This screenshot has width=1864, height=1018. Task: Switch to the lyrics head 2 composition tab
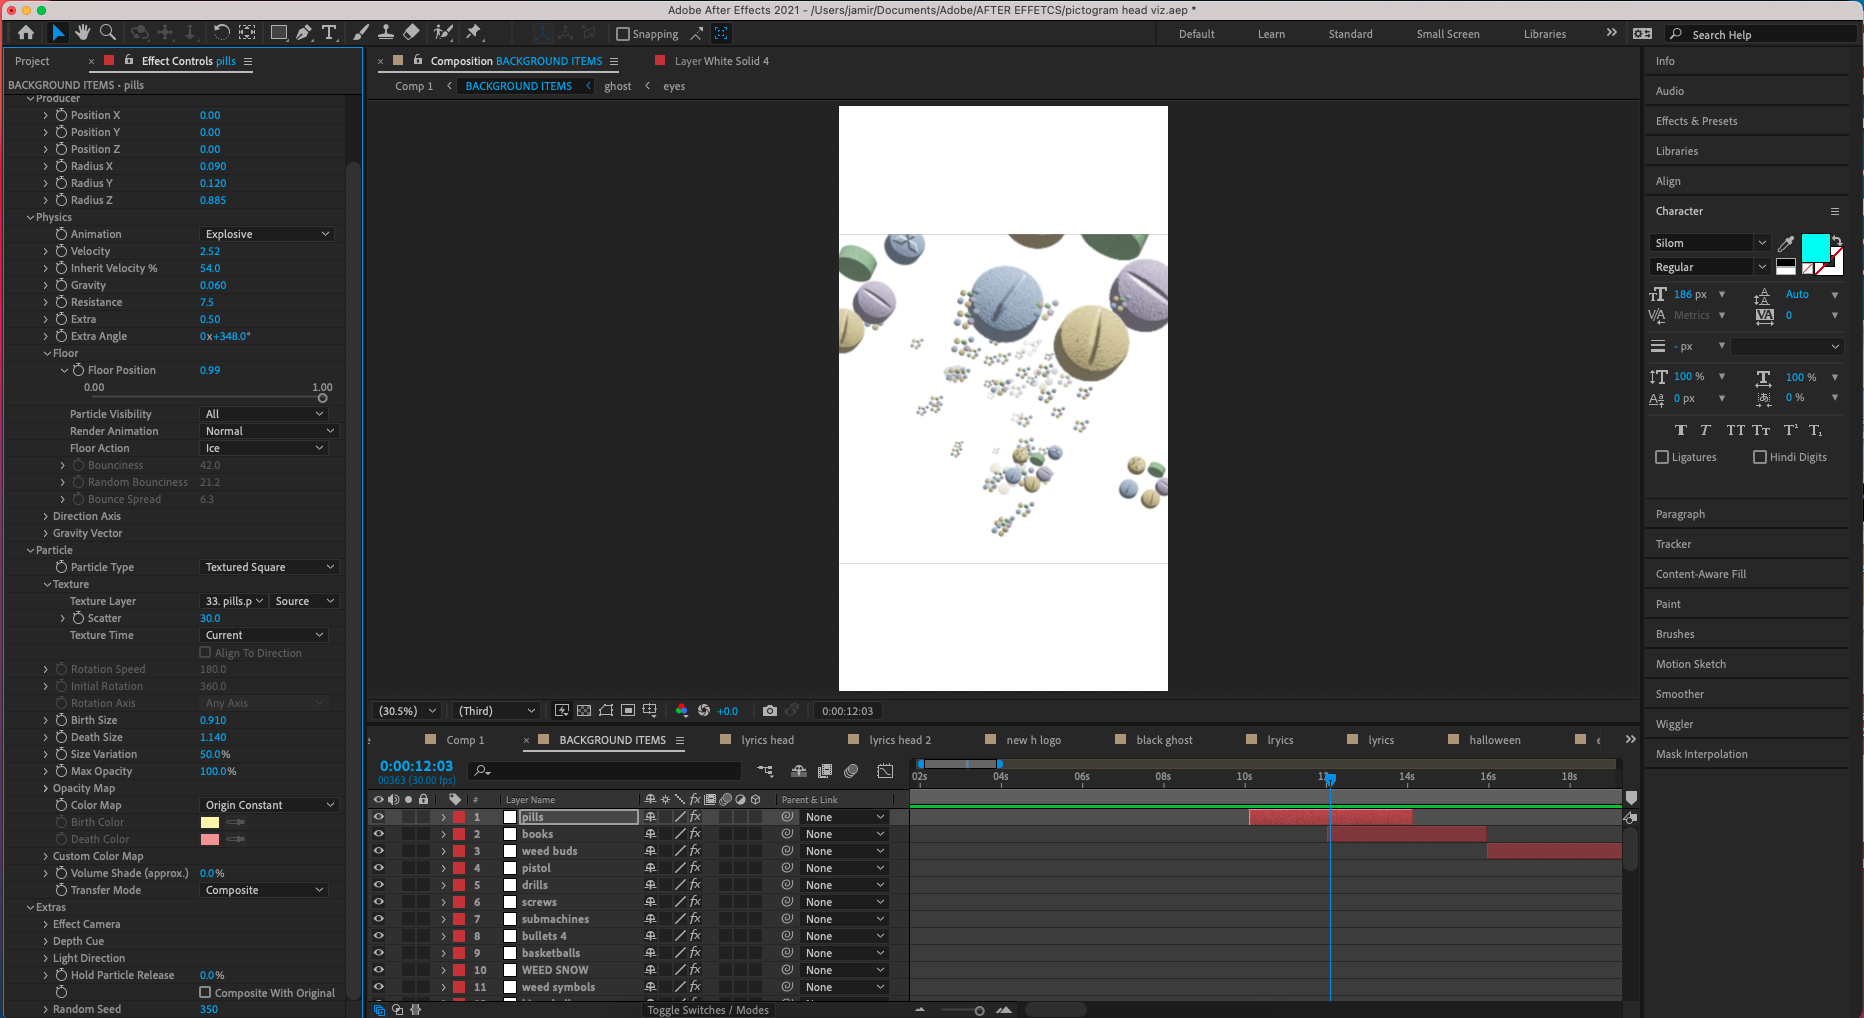(900, 740)
